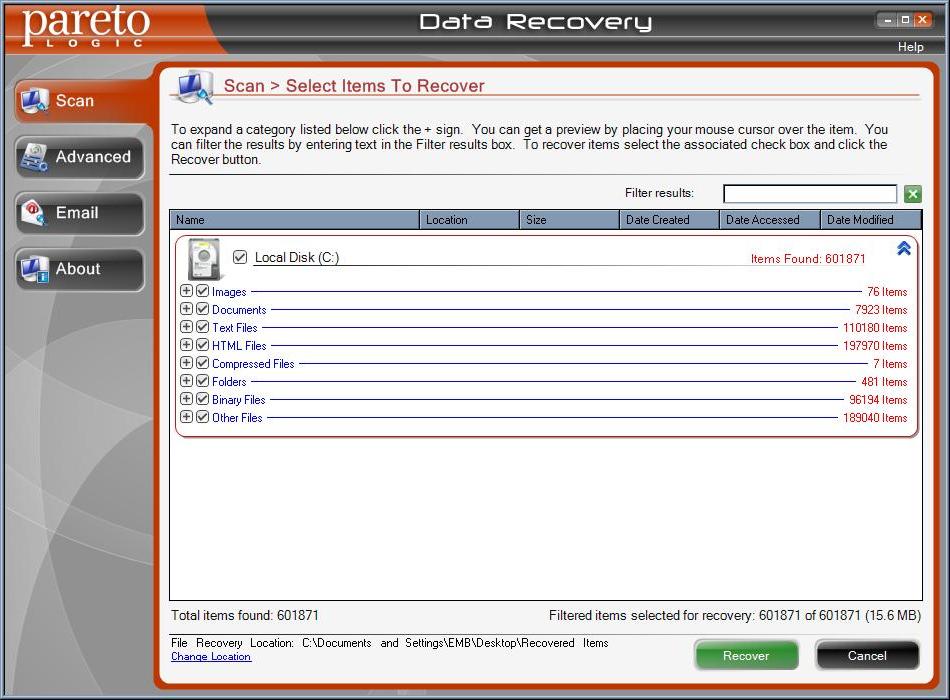Open the Advanced section icon
The height and width of the screenshot is (700, 950).
click(35, 157)
